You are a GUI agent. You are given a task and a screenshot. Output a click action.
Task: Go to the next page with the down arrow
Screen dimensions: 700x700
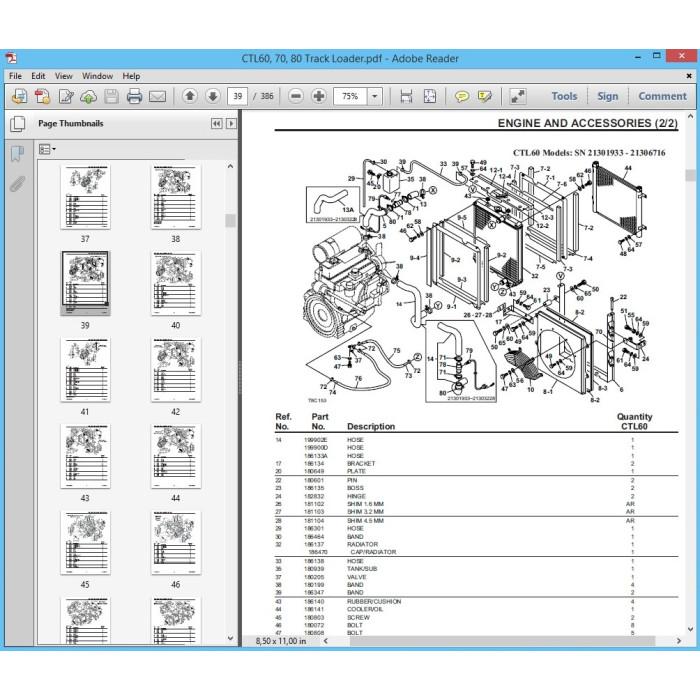pyautogui.click(x=213, y=96)
